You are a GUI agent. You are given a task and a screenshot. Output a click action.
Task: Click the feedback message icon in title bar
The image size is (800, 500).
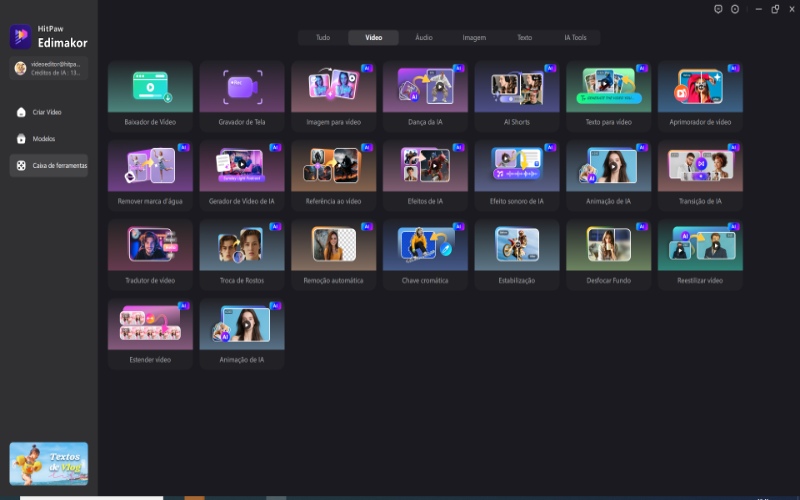[x=718, y=9]
